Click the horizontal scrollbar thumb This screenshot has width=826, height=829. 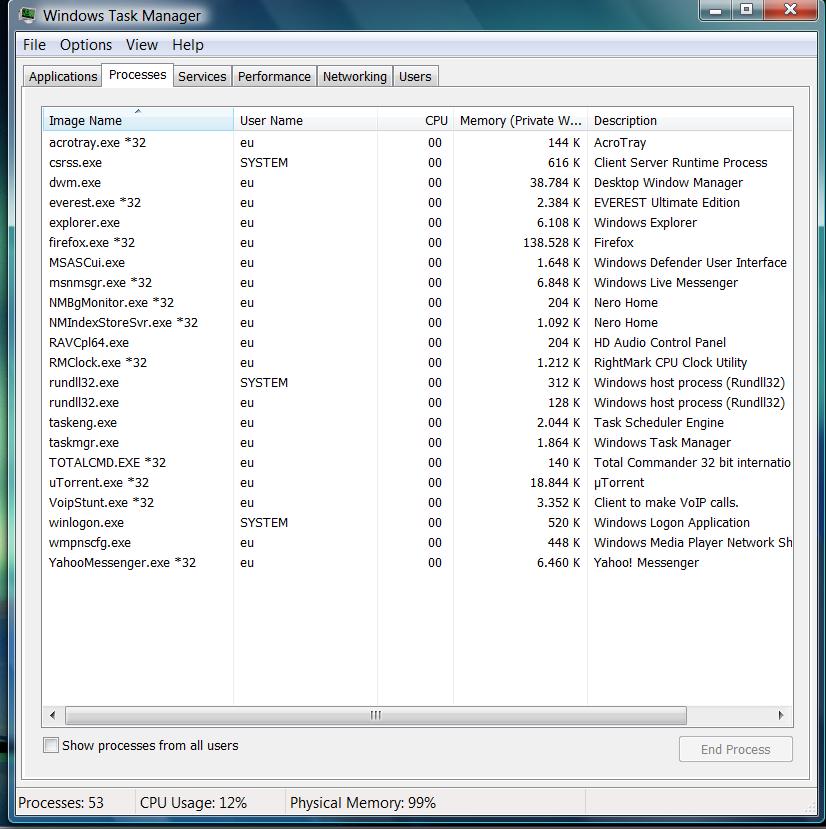click(x=375, y=715)
